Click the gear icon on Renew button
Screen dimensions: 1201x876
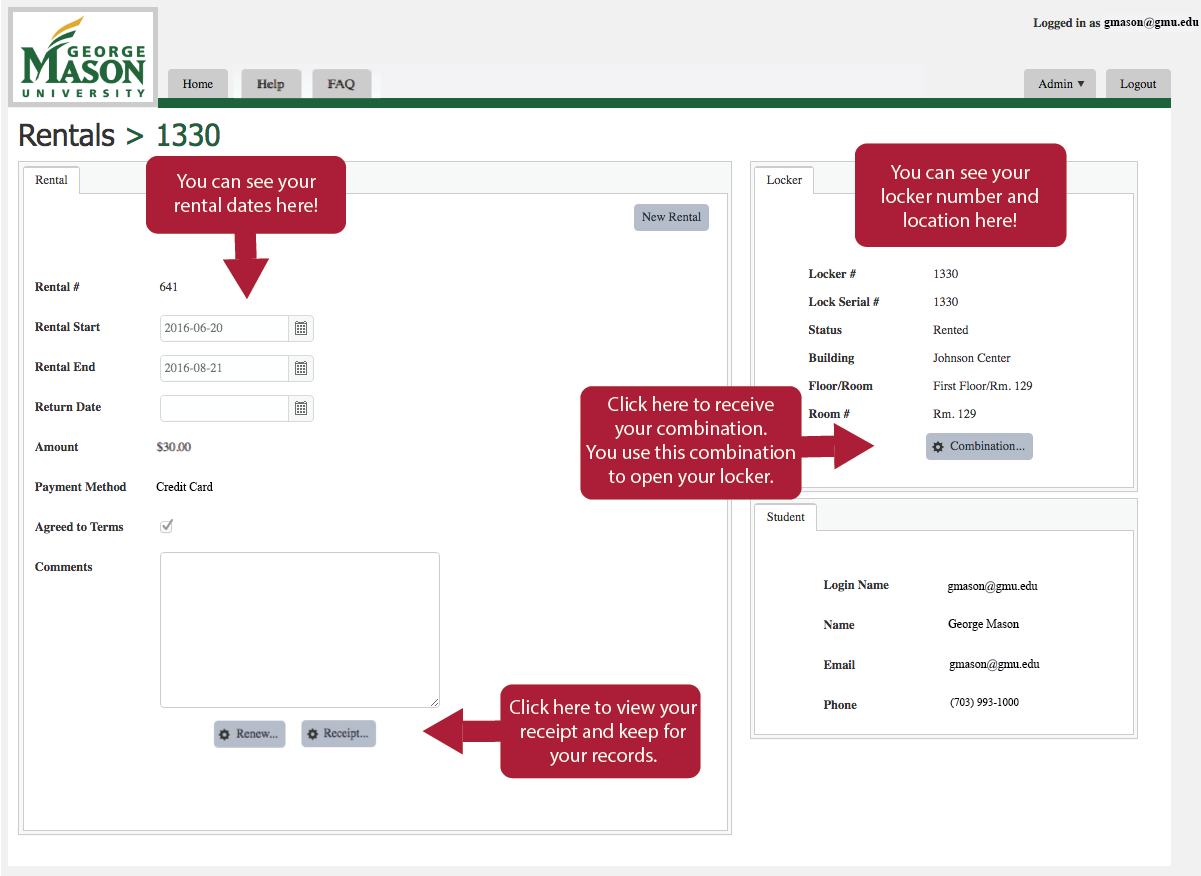225,734
